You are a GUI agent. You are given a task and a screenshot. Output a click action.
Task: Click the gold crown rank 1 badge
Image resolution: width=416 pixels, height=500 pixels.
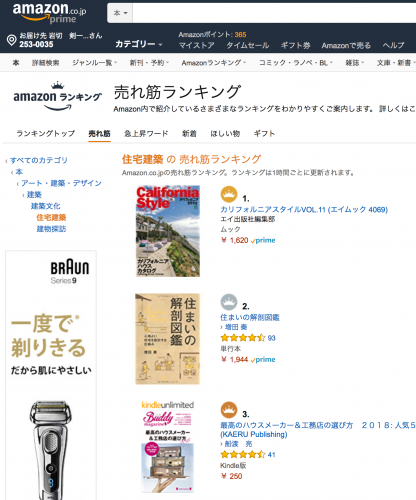(229, 194)
